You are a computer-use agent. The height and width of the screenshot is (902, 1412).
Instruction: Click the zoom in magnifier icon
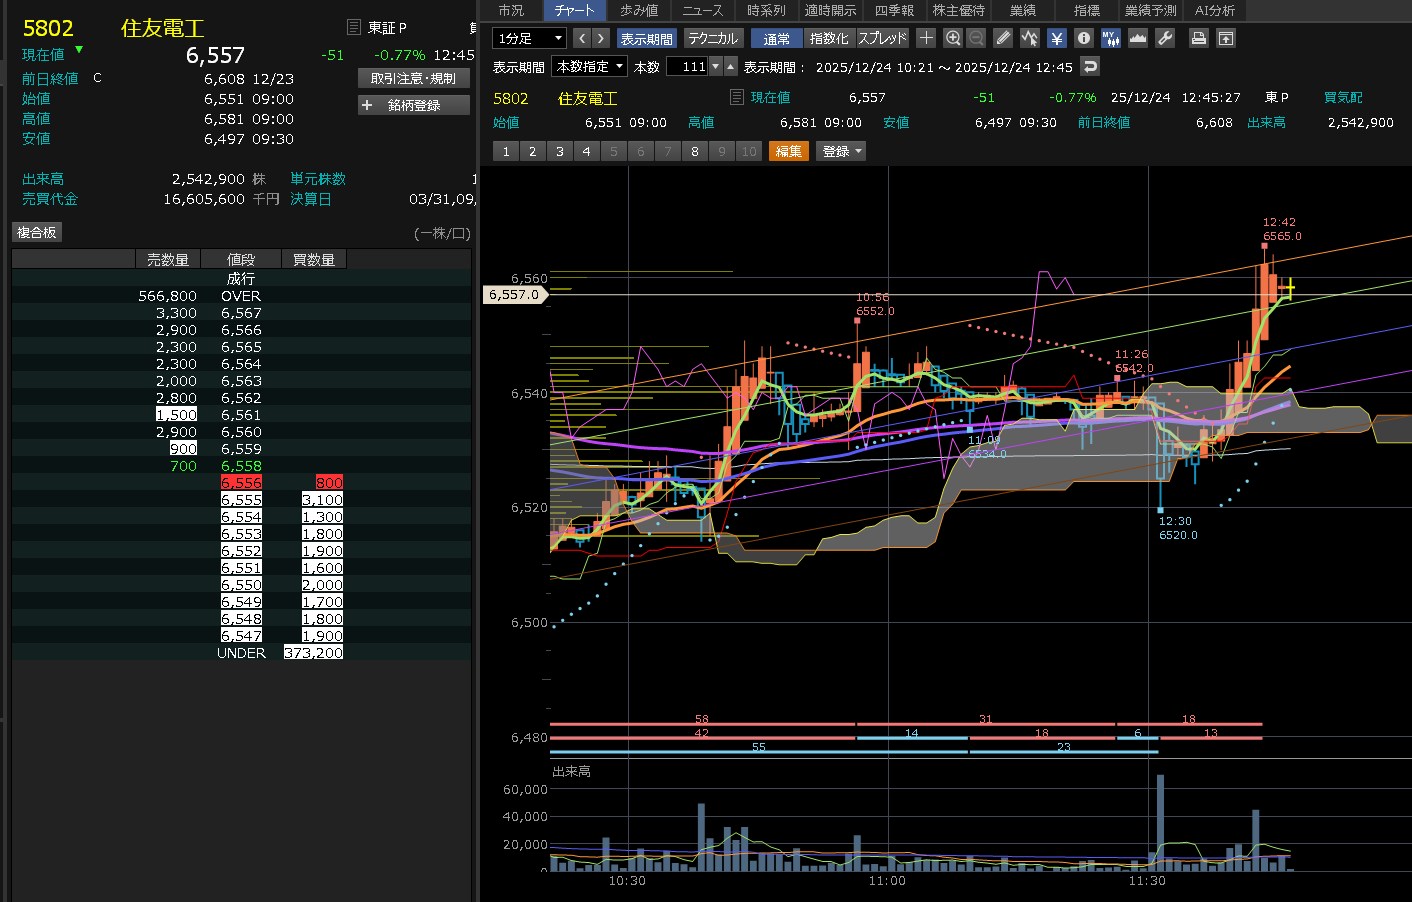952,38
